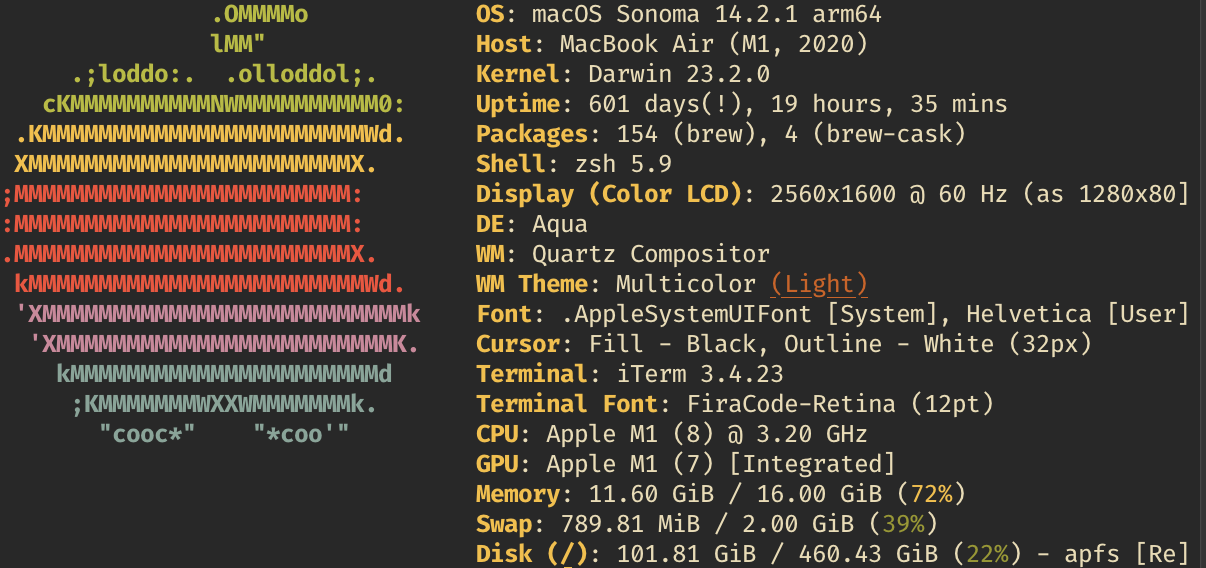Click the 'lMM"' stem of ASCII logo
This screenshot has height=568, width=1206.
238,45
